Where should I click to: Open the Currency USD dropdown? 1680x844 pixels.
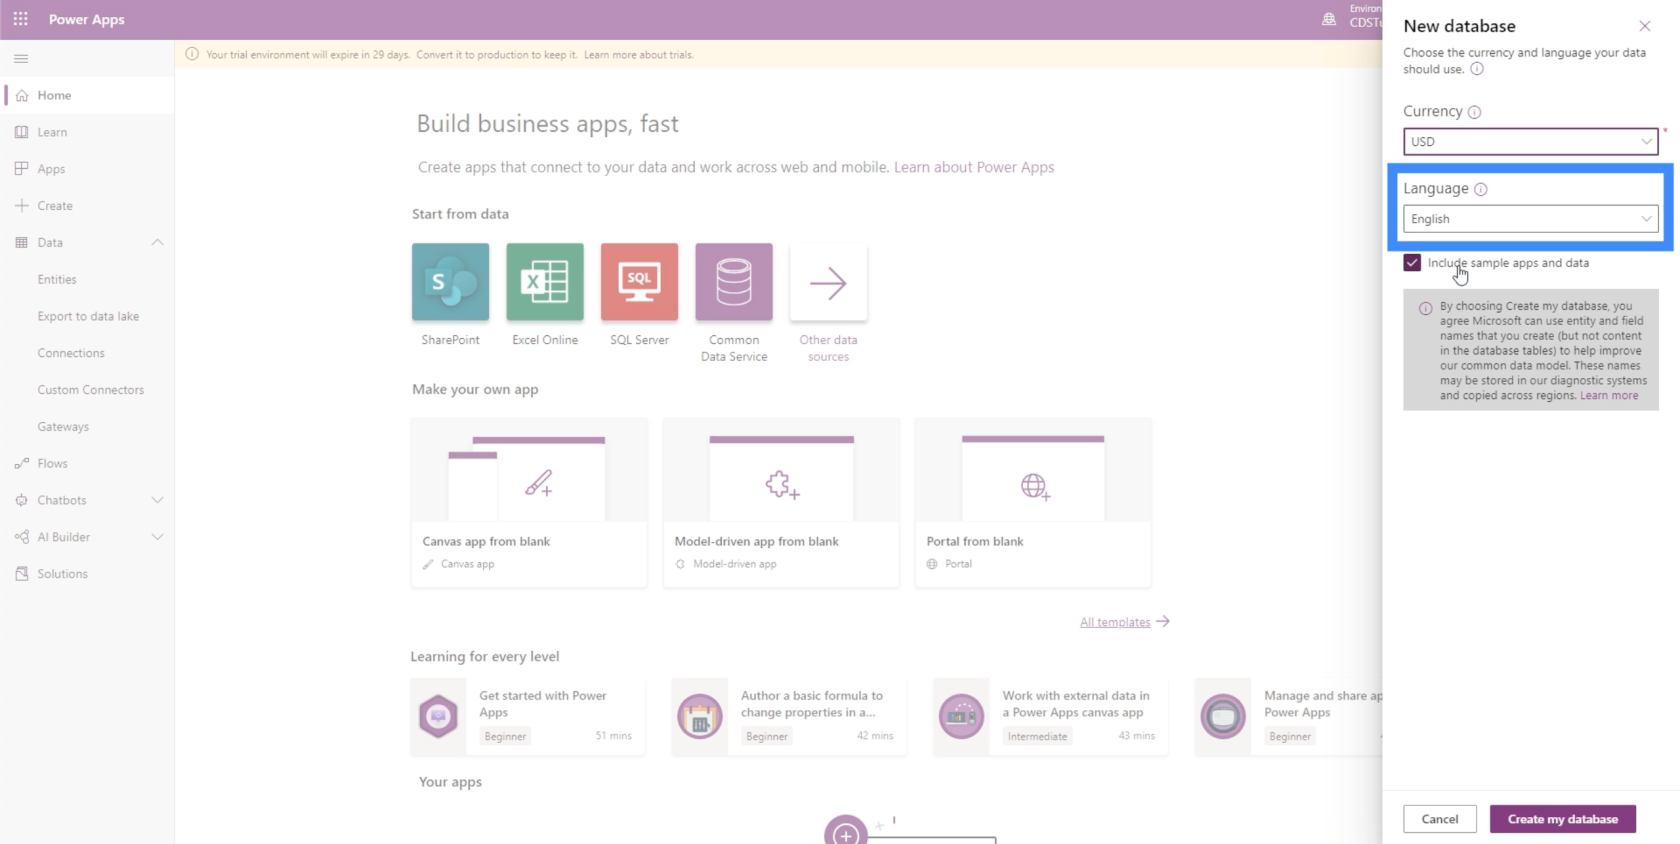coord(1531,142)
